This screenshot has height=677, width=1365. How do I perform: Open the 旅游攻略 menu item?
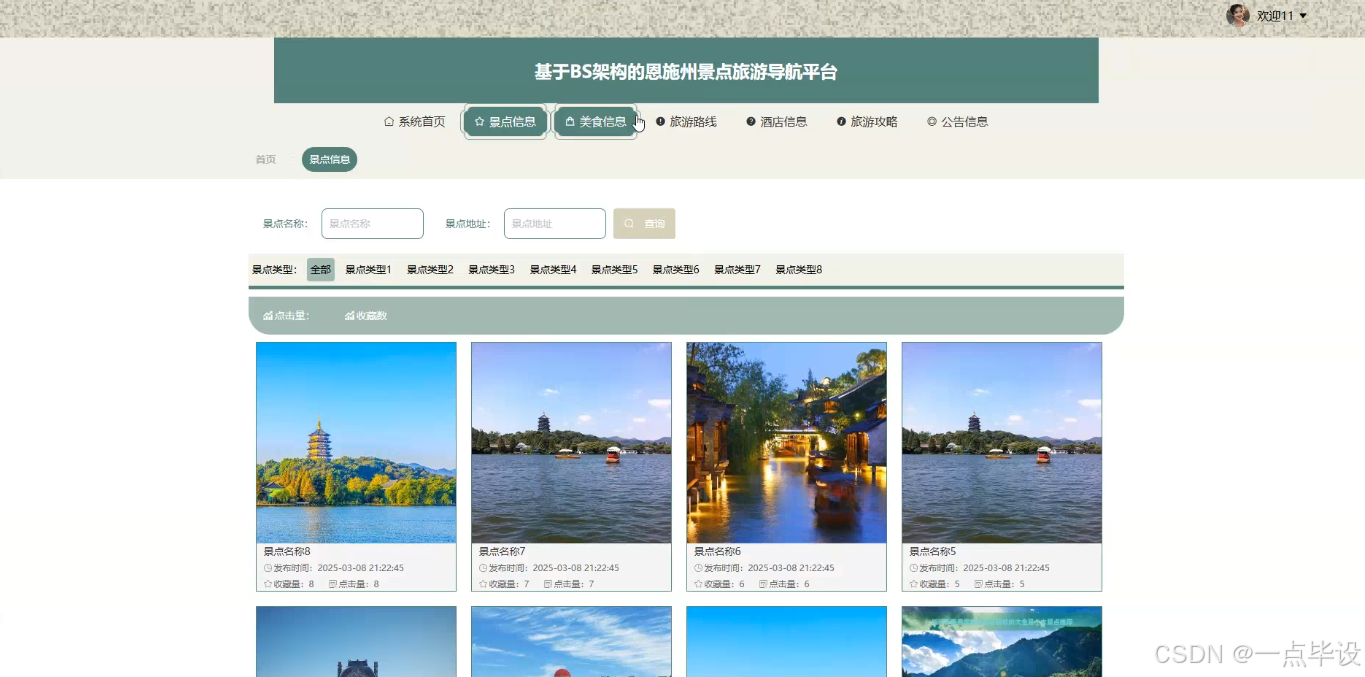(867, 122)
